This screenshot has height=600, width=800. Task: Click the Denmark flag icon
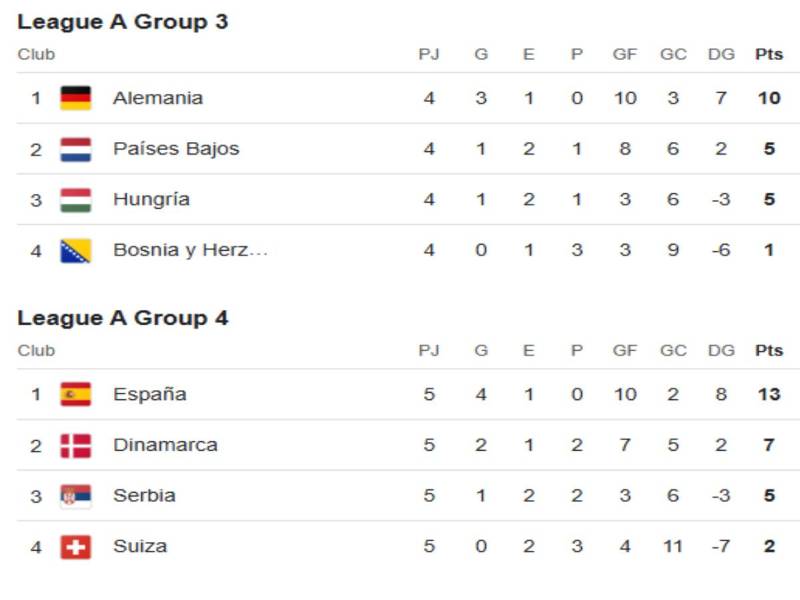coord(75,445)
